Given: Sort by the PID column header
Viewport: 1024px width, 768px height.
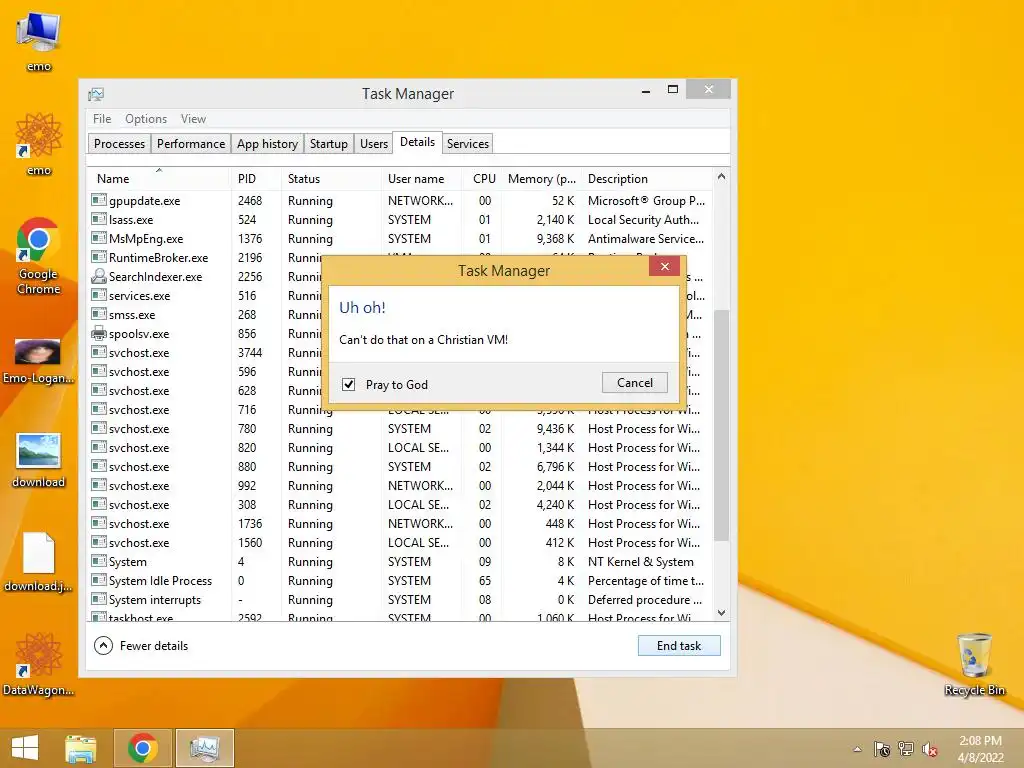Looking at the screenshot, I should click(x=255, y=178).
